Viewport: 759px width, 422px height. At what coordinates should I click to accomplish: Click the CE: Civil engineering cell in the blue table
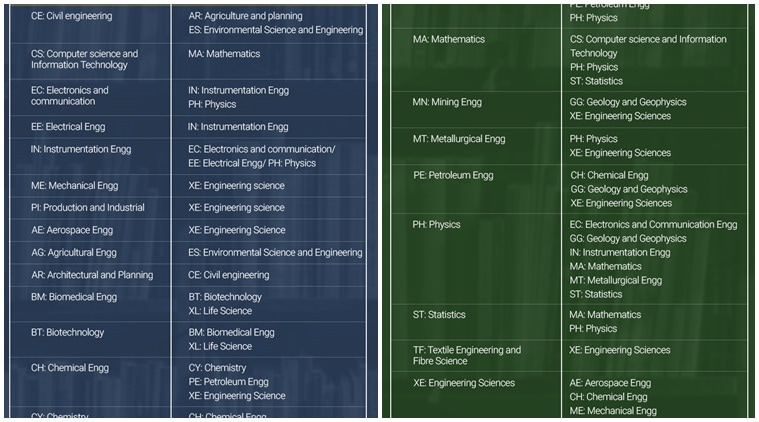point(72,17)
